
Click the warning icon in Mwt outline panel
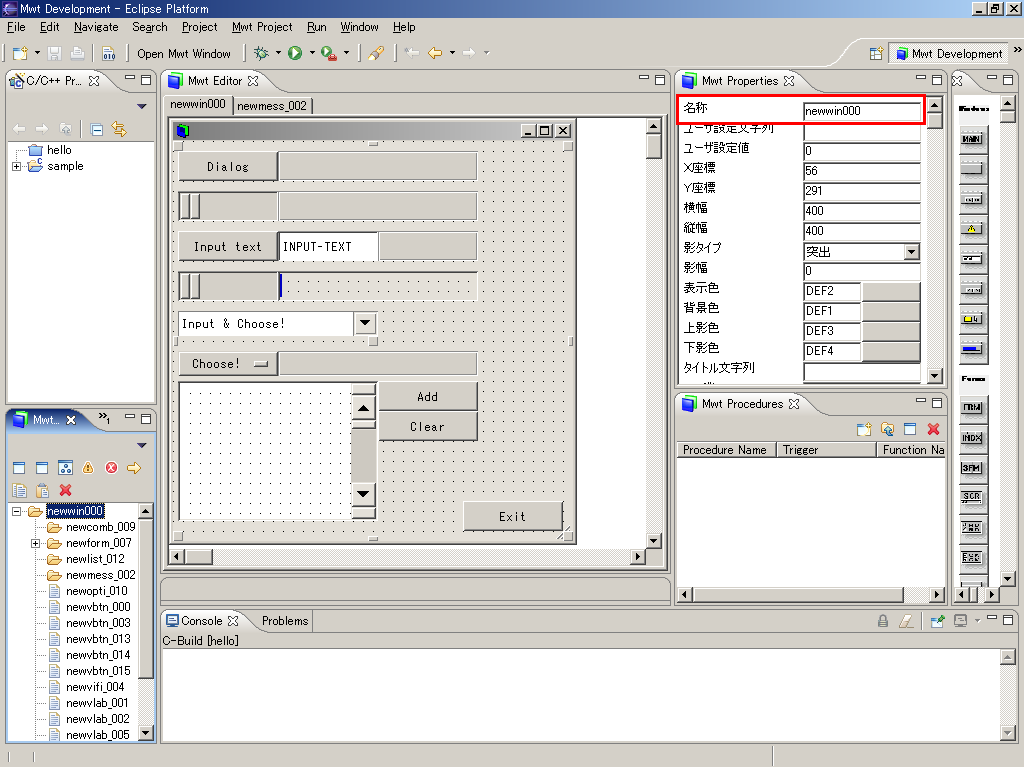(88, 468)
